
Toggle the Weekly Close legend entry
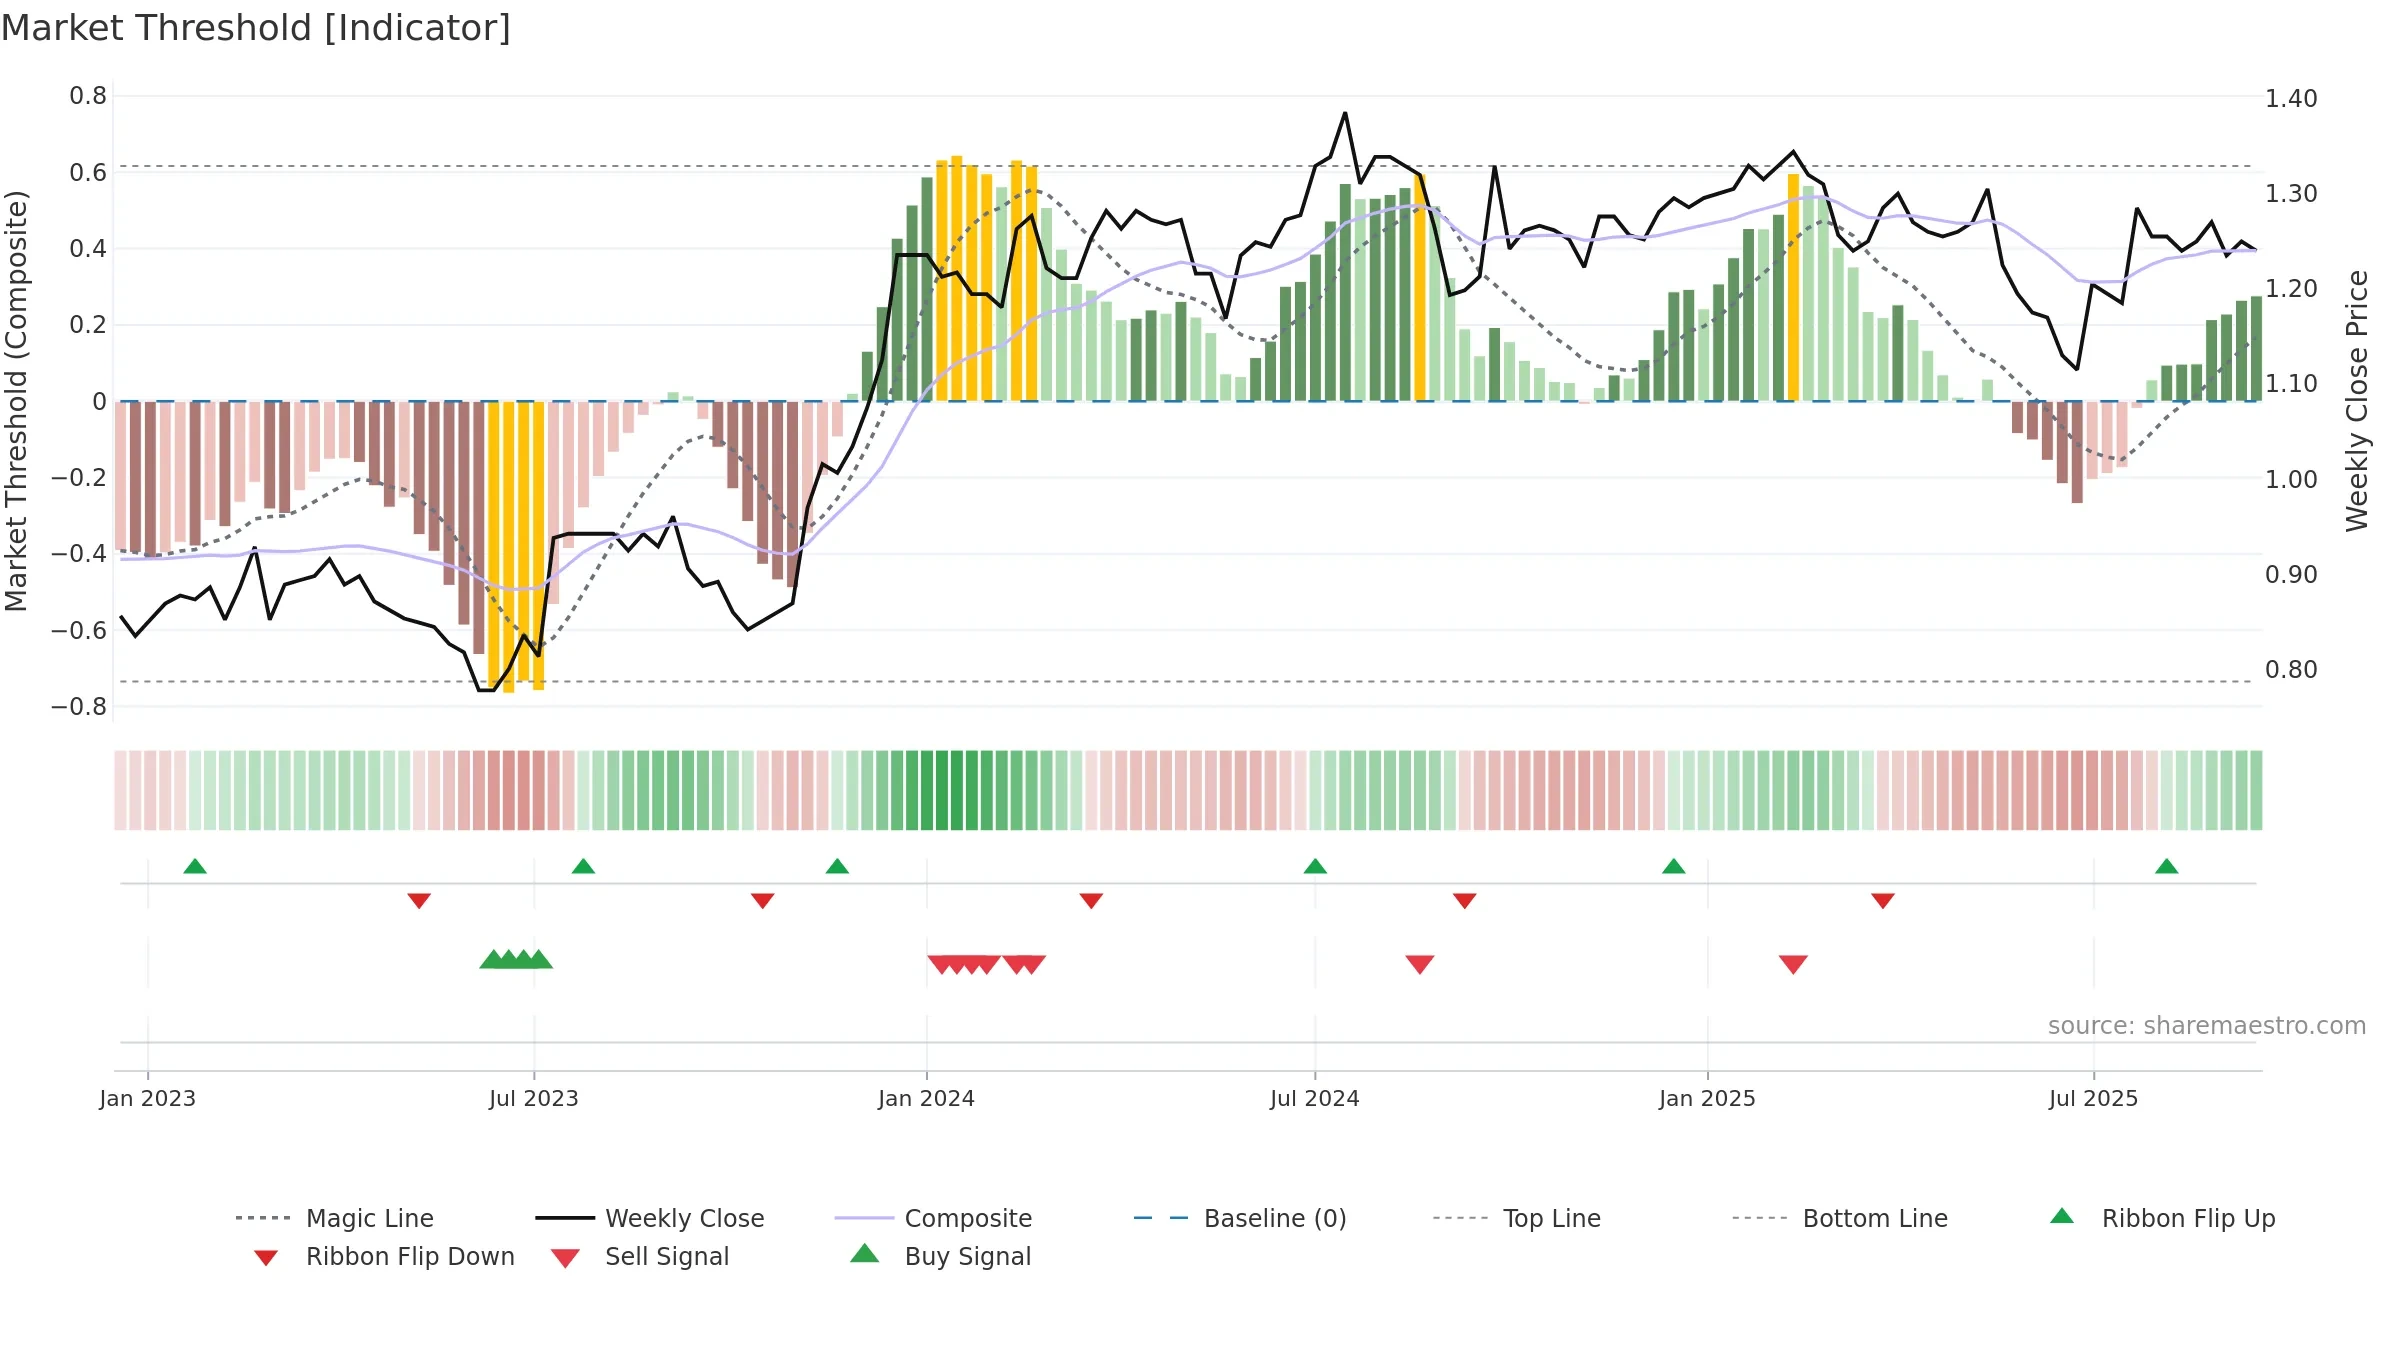(650, 1218)
